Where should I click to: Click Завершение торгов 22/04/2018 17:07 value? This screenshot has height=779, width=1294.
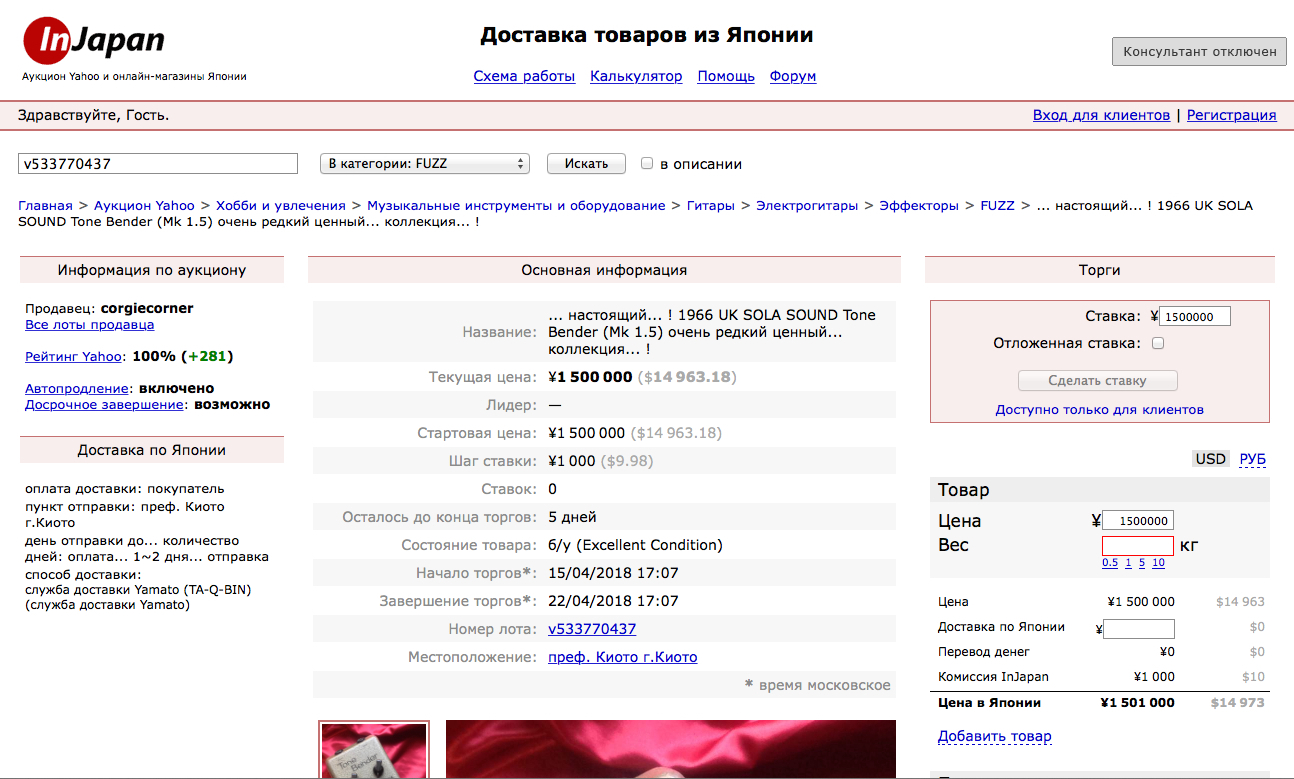613,601
